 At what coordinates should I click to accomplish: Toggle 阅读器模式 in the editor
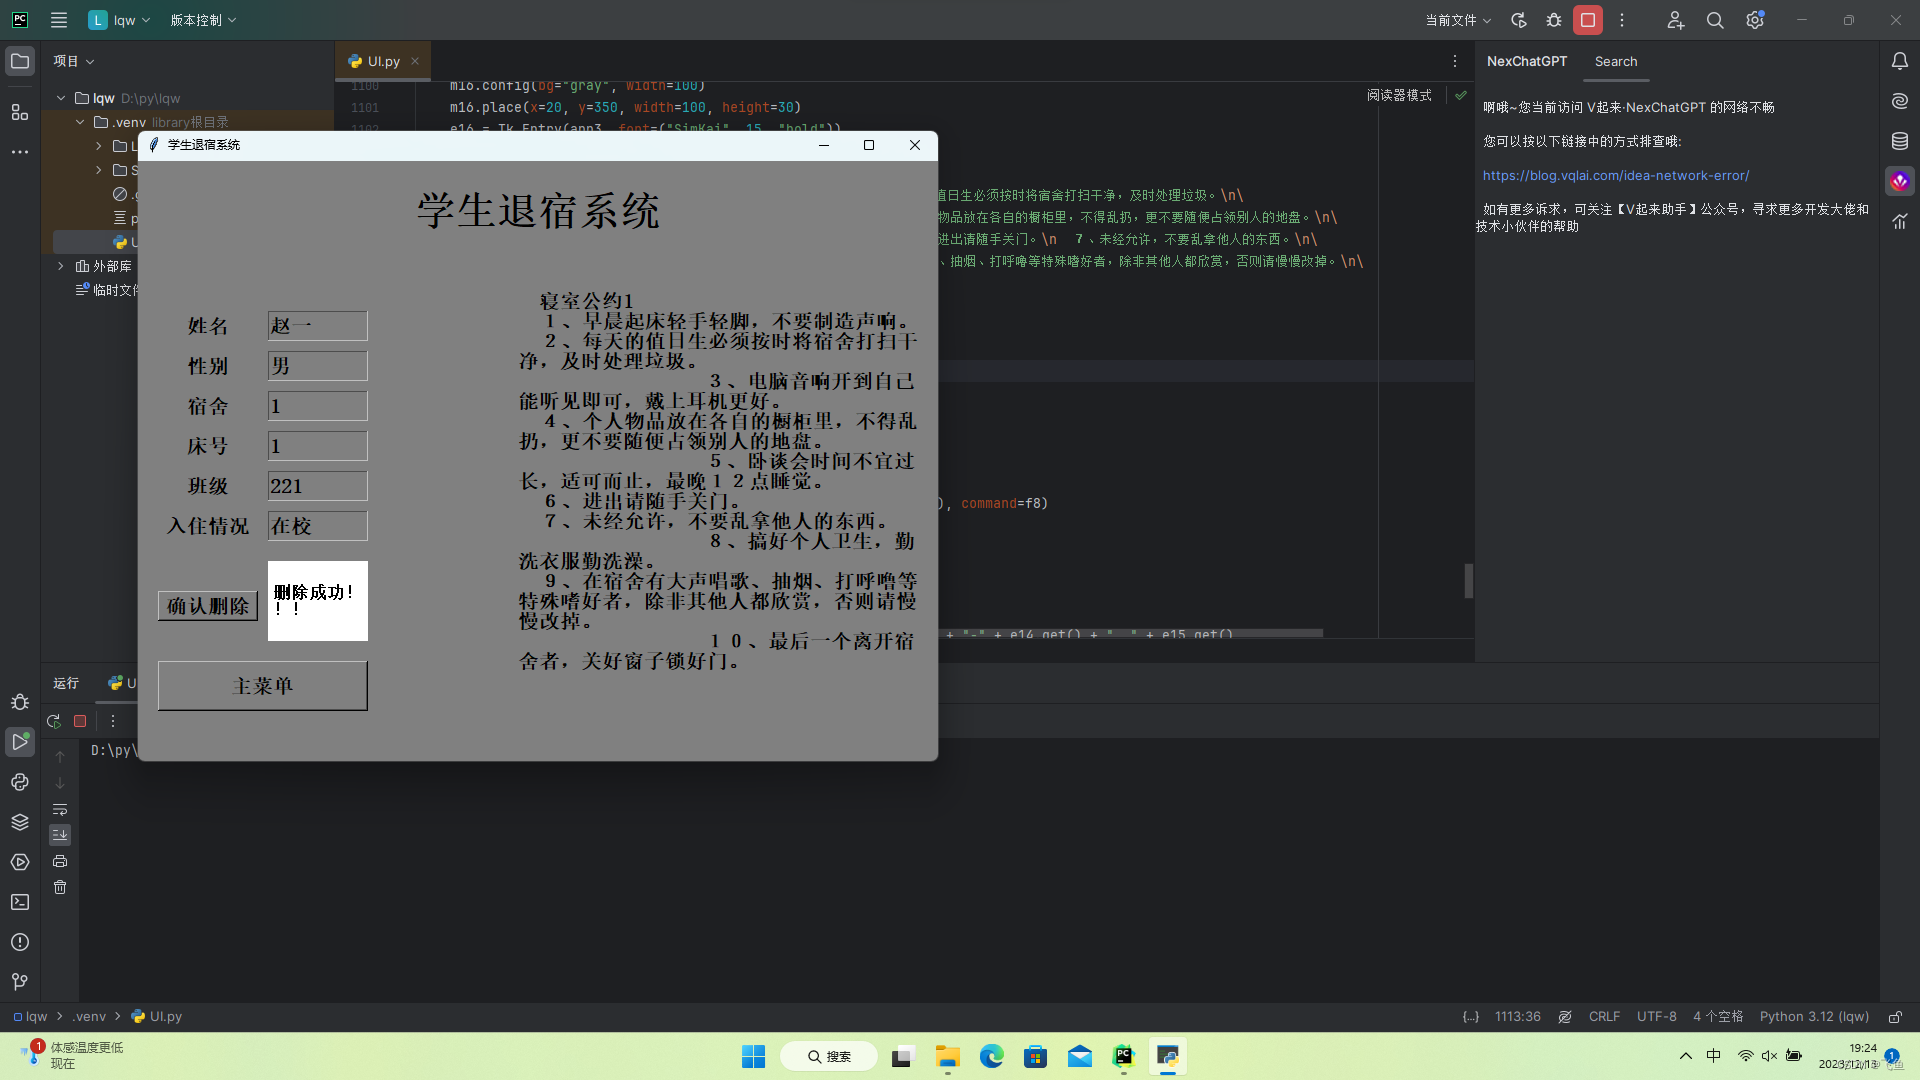[x=1399, y=95]
